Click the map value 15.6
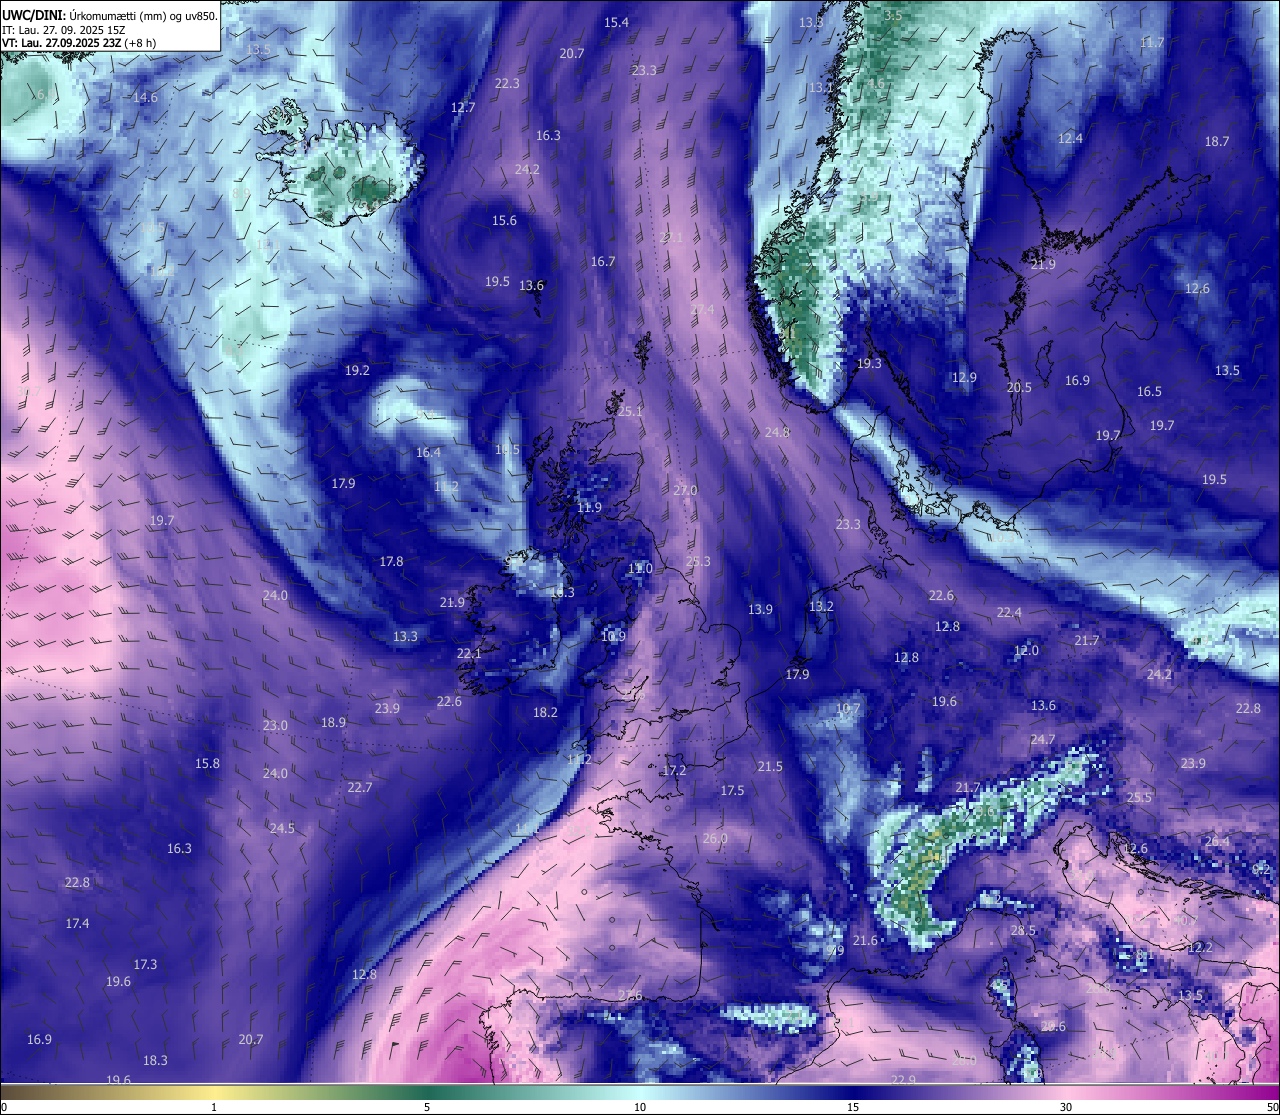The image size is (1280, 1115). tap(504, 220)
